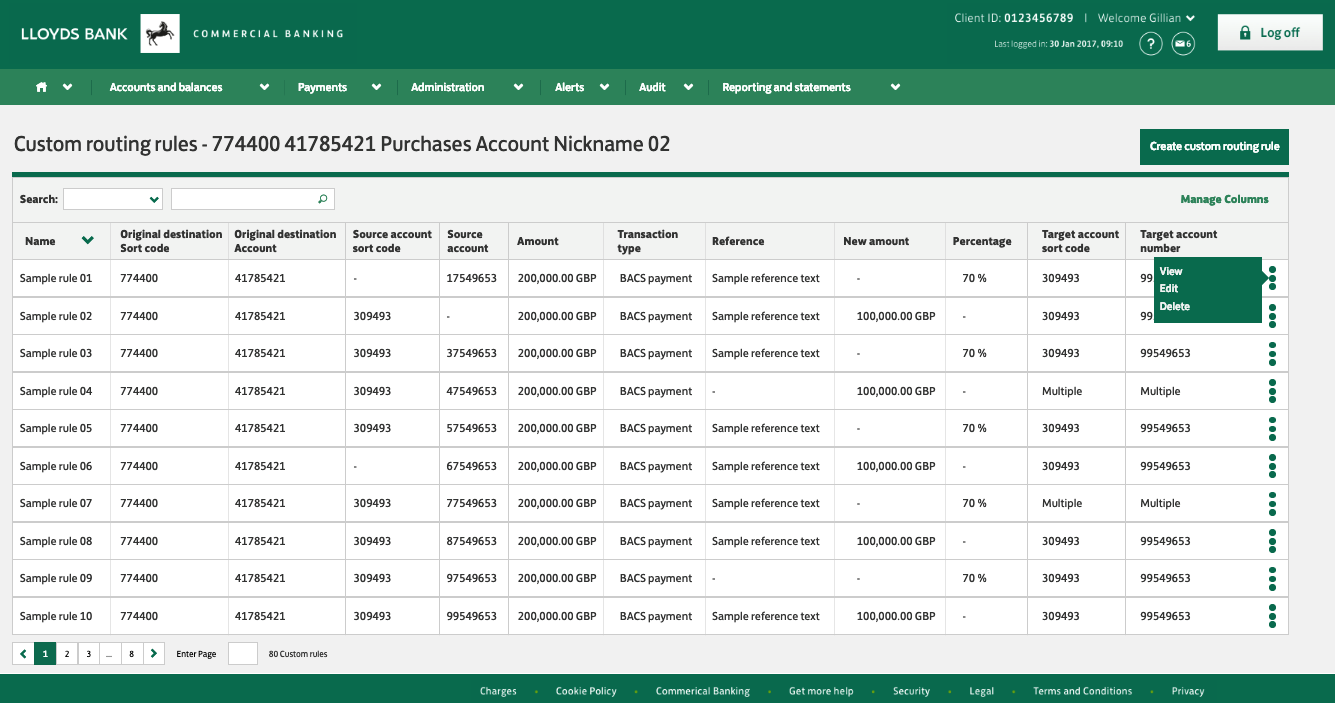Click the home icon in navigation bar
This screenshot has height=703, width=1335.
(x=42, y=87)
